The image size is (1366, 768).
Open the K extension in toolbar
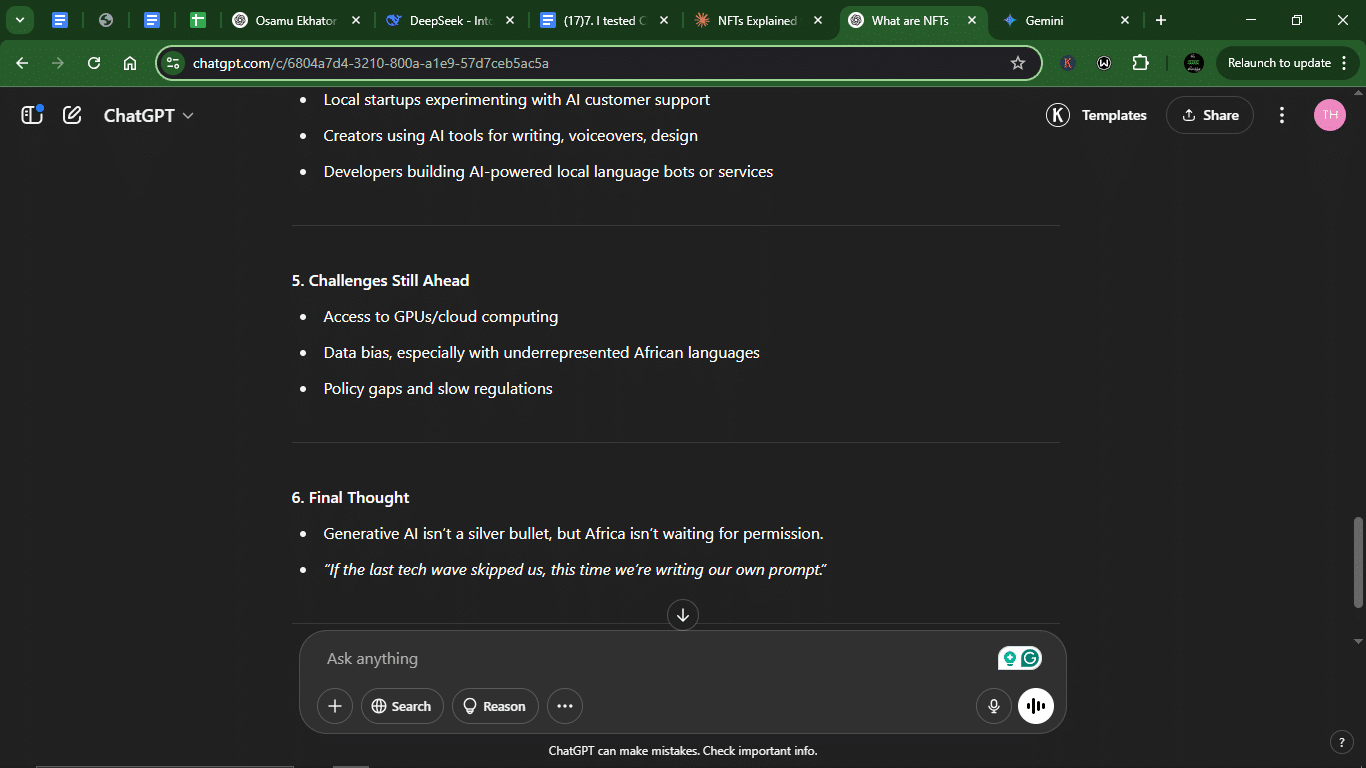(1068, 63)
